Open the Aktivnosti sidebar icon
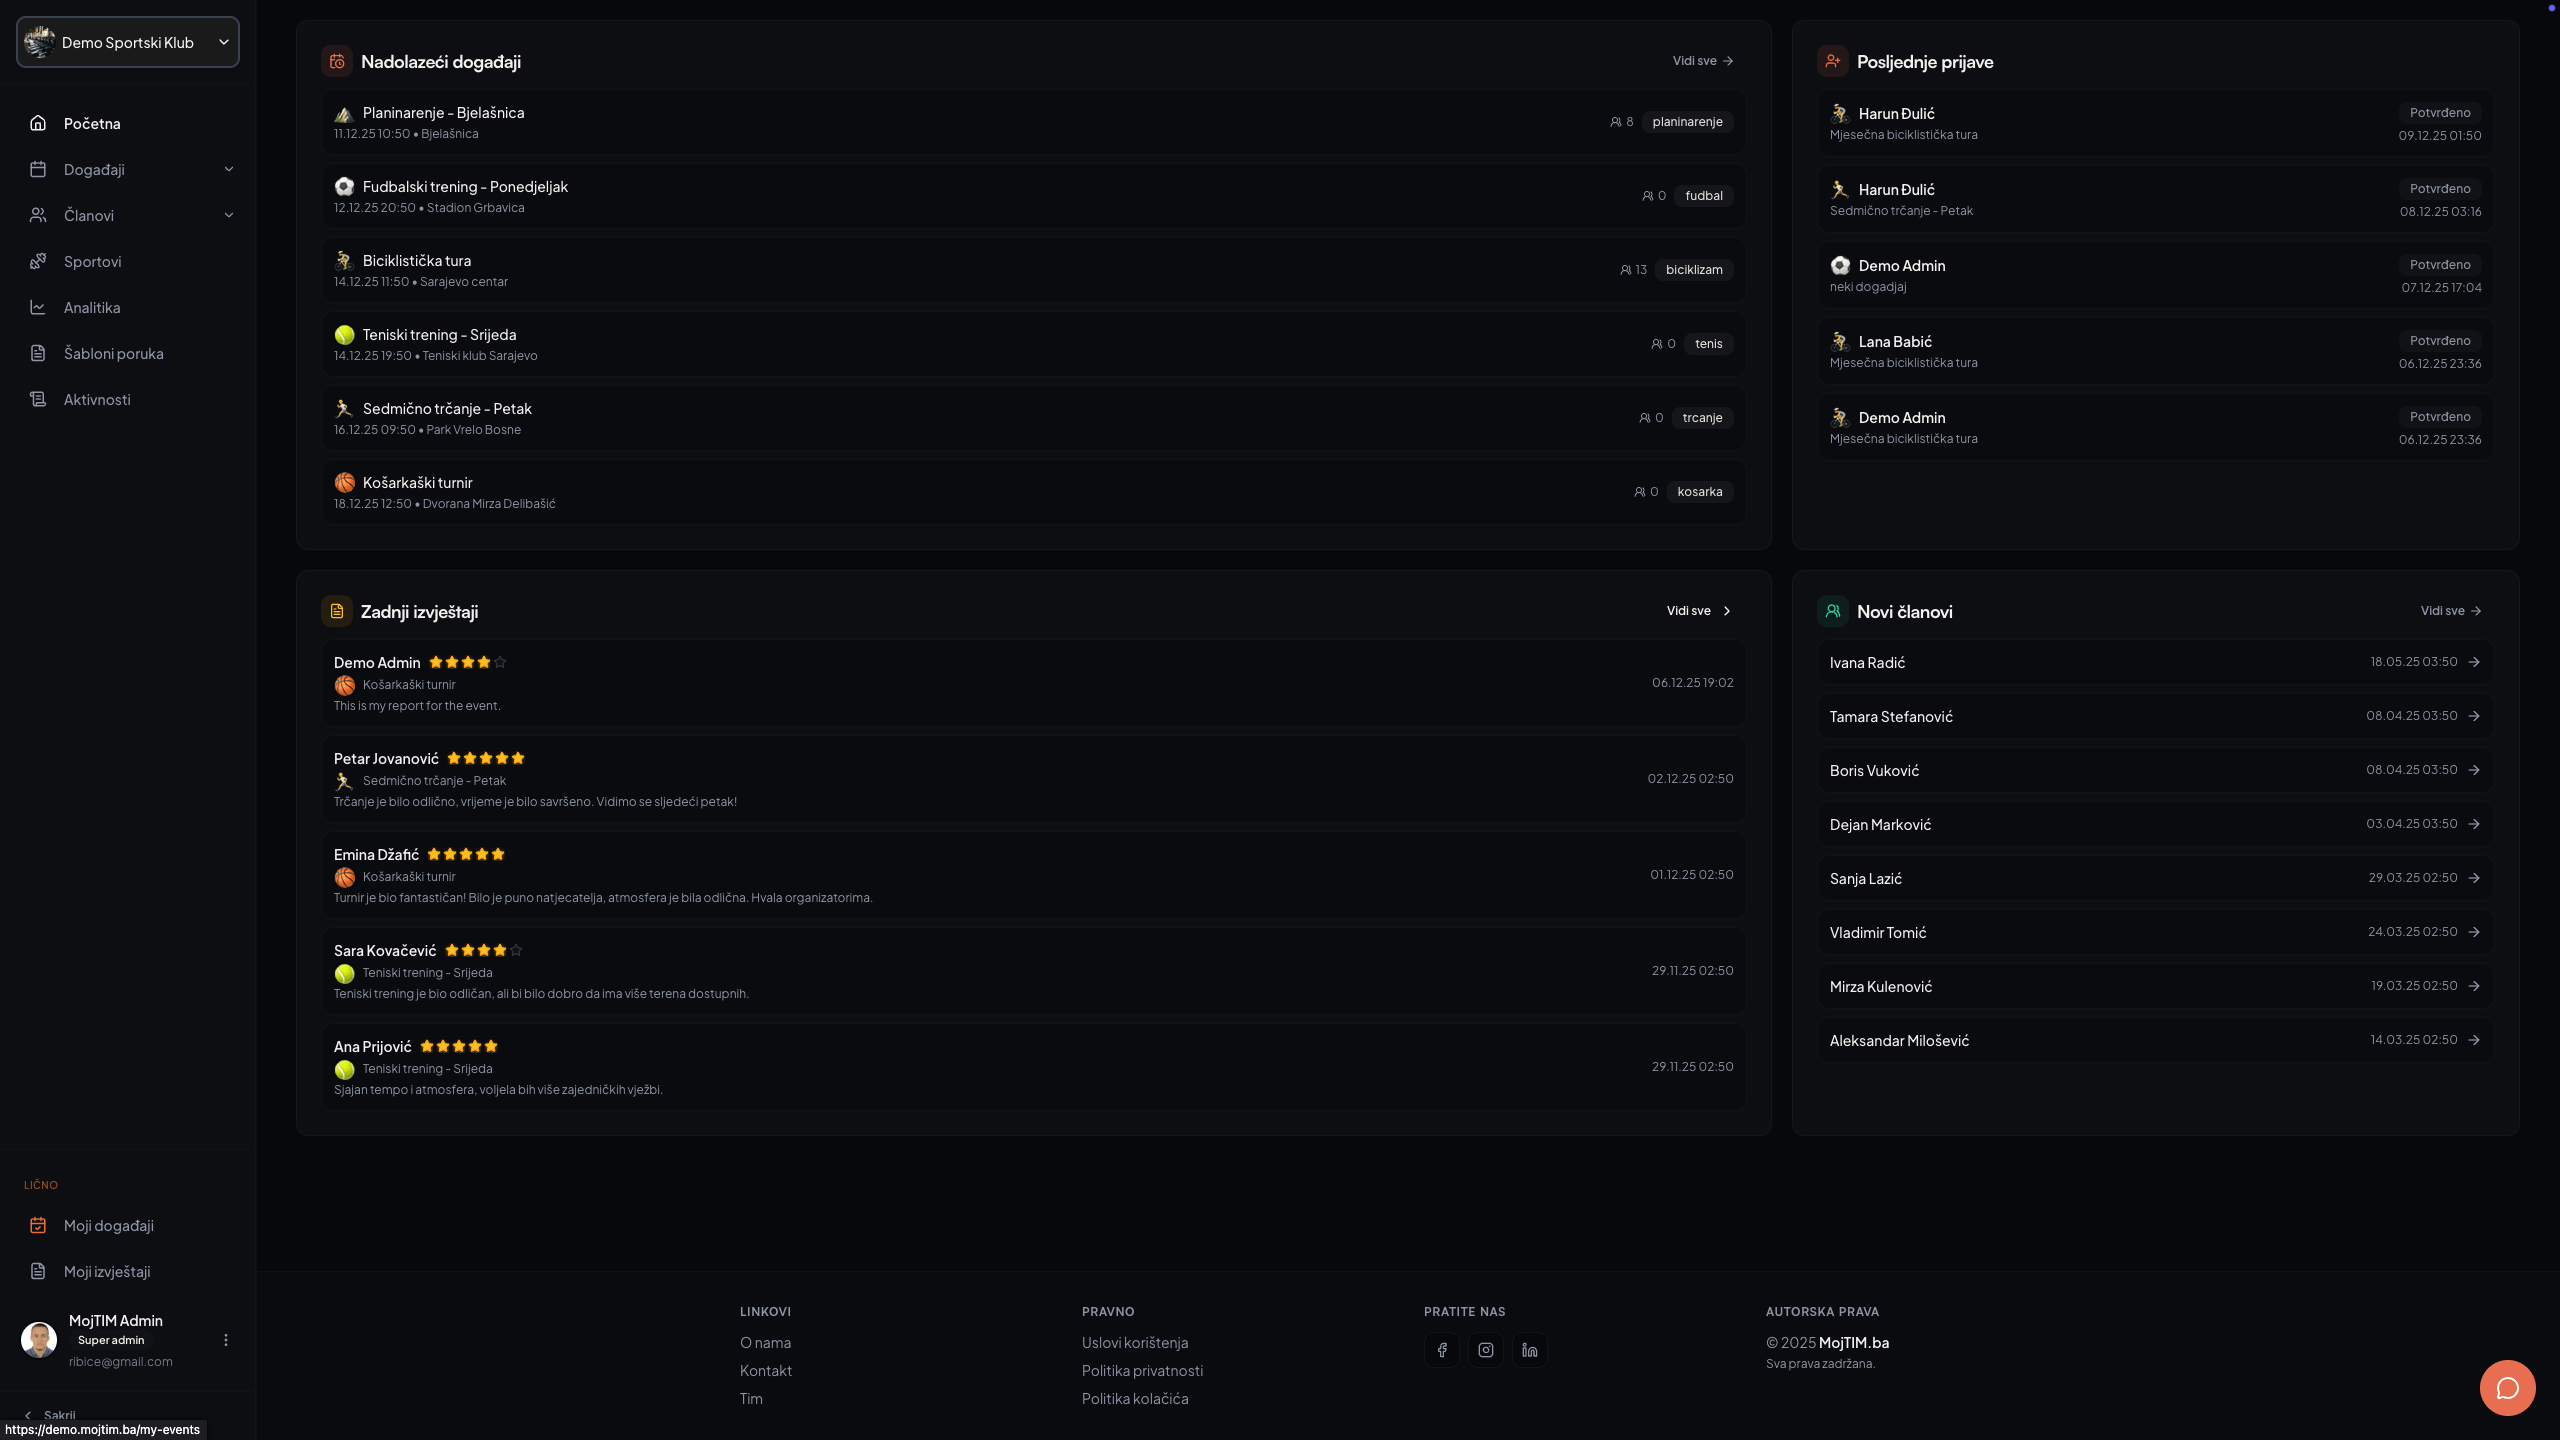The height and width of the screenshot is (1440, 2560). 37,399
